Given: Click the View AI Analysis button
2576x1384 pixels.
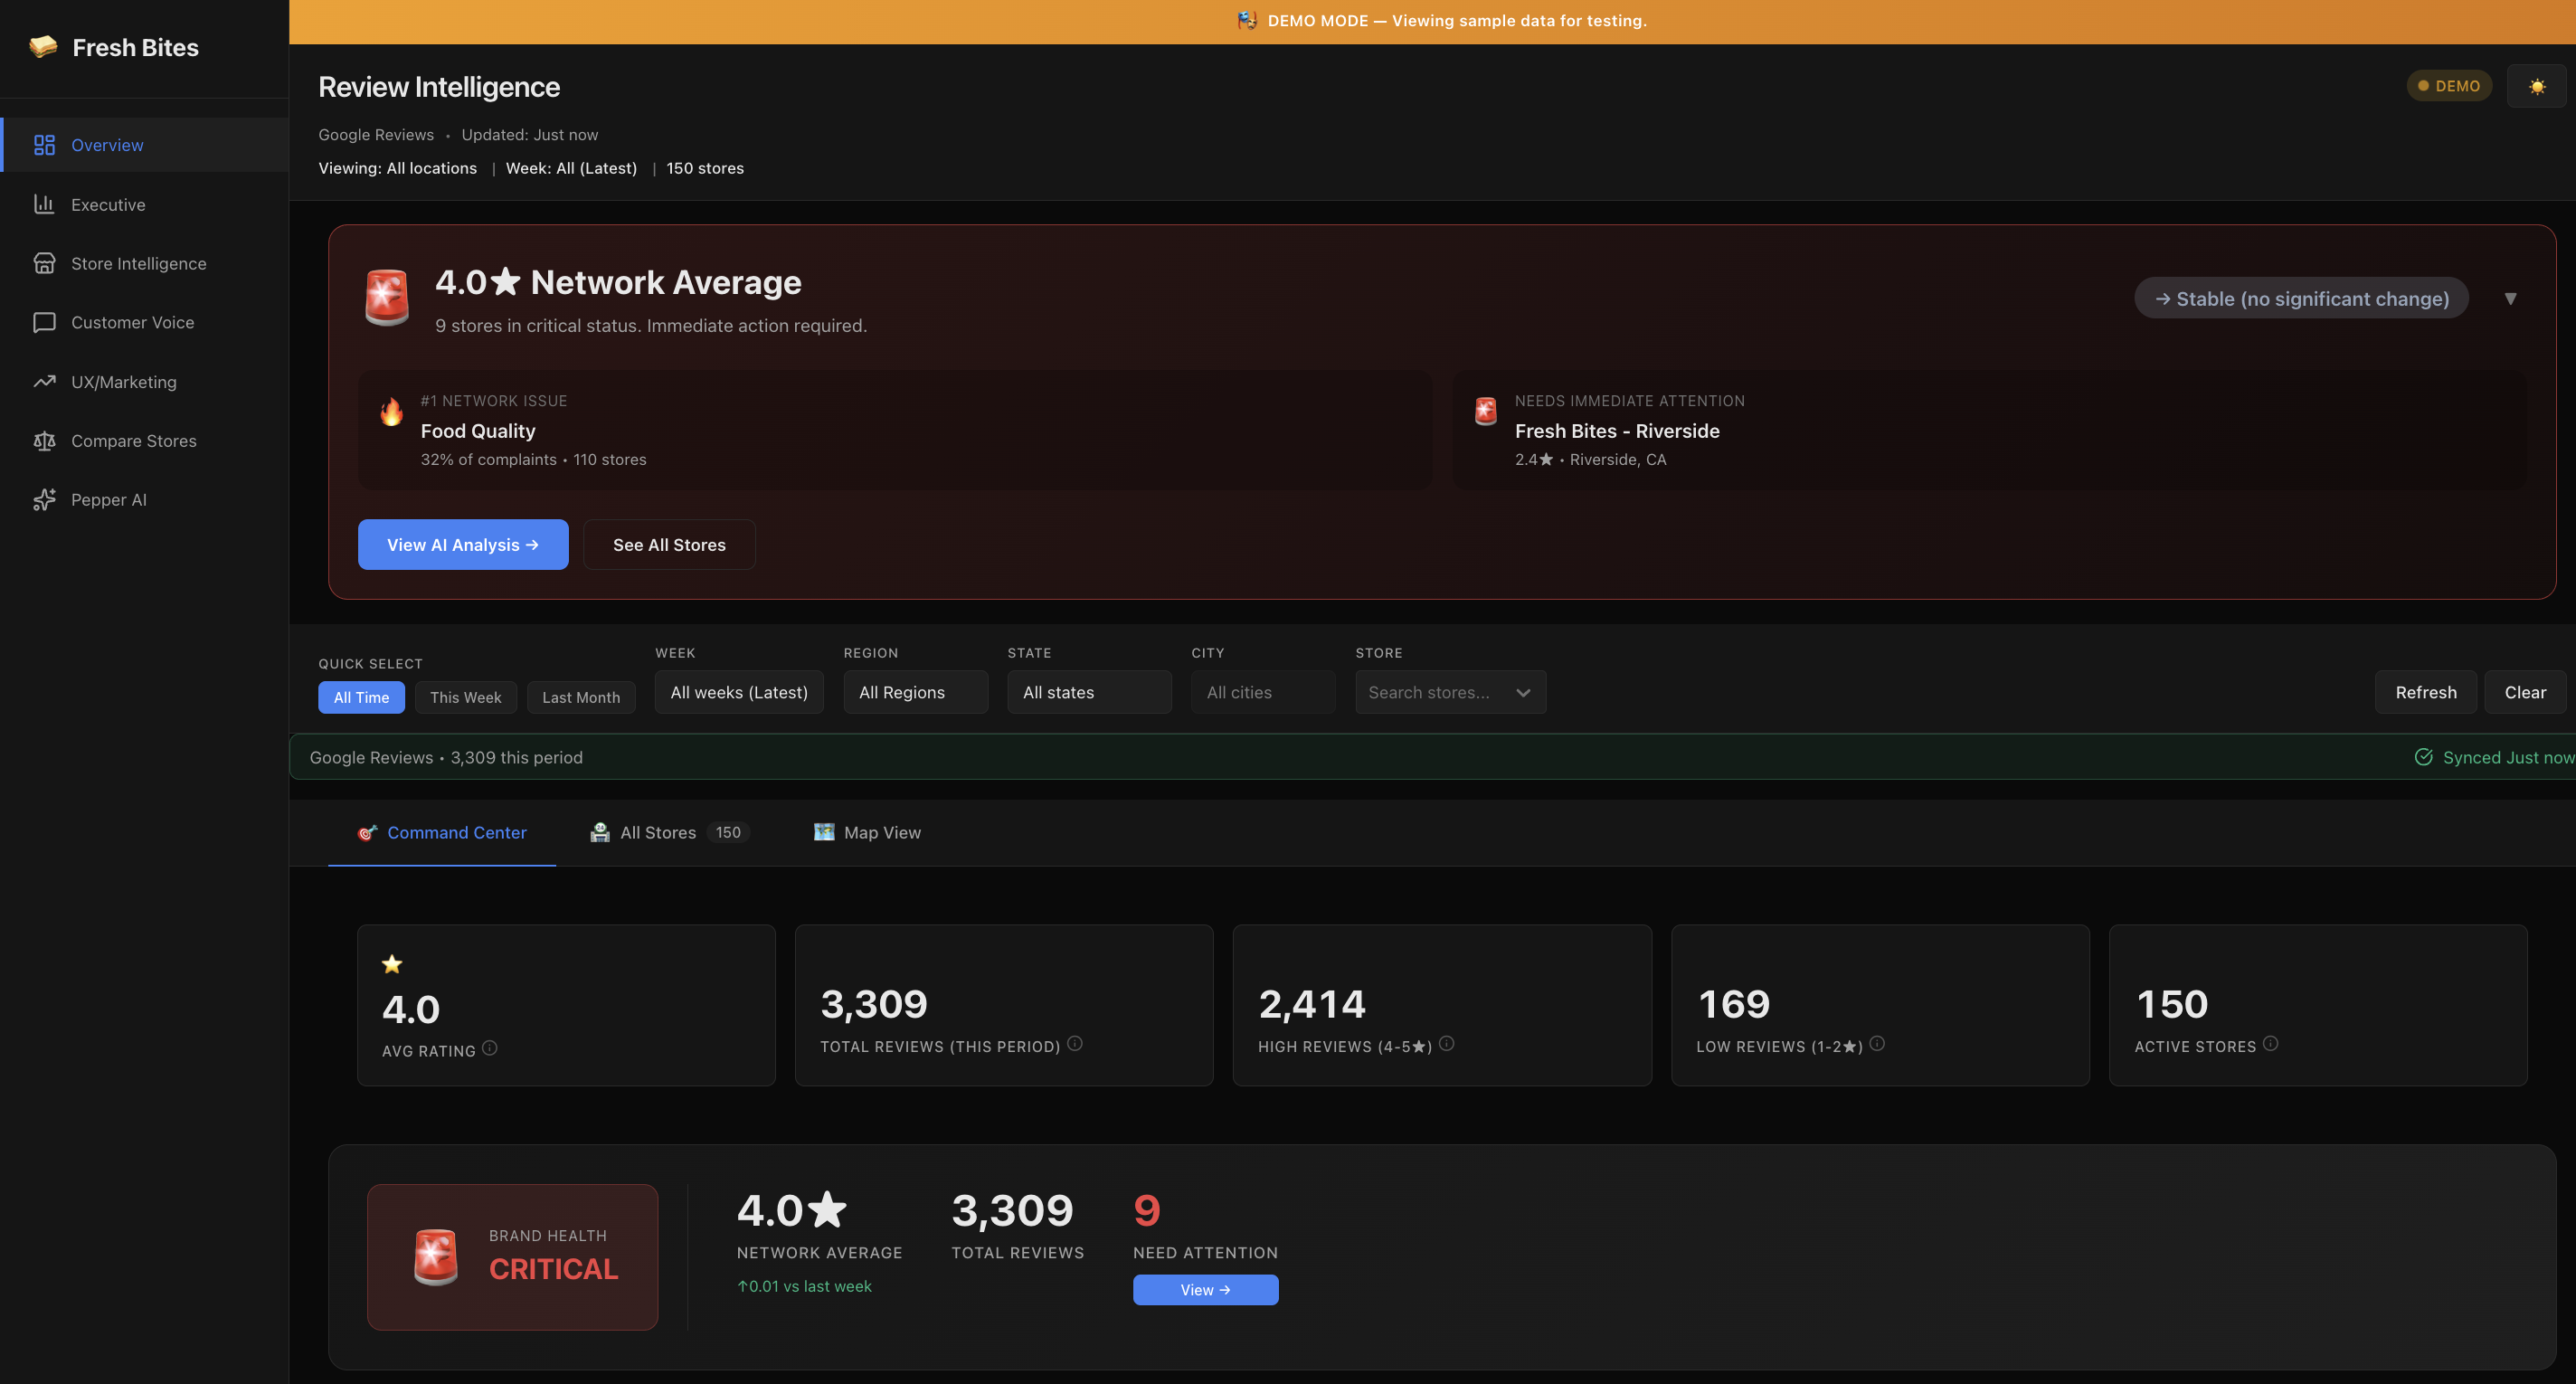Looking at the screenshot, I should (463, 544).
